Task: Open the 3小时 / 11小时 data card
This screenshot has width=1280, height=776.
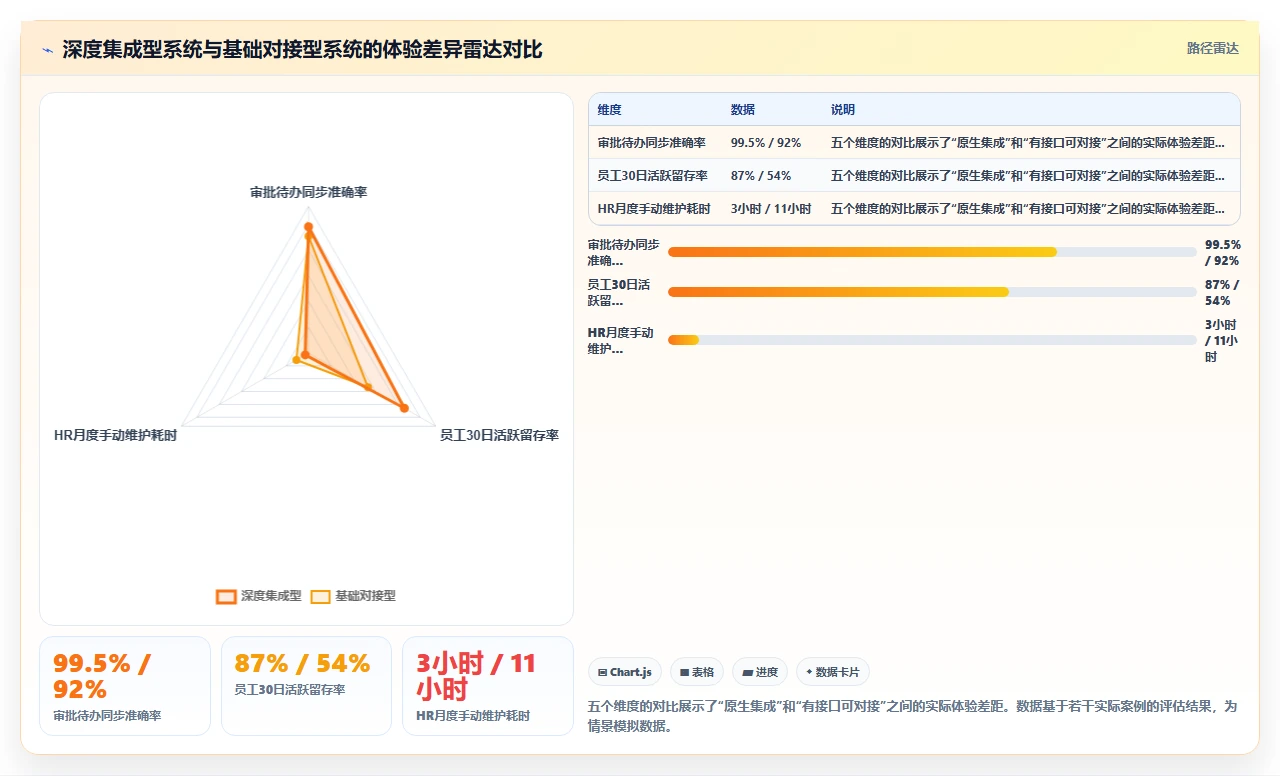Action: pos(488,686)
